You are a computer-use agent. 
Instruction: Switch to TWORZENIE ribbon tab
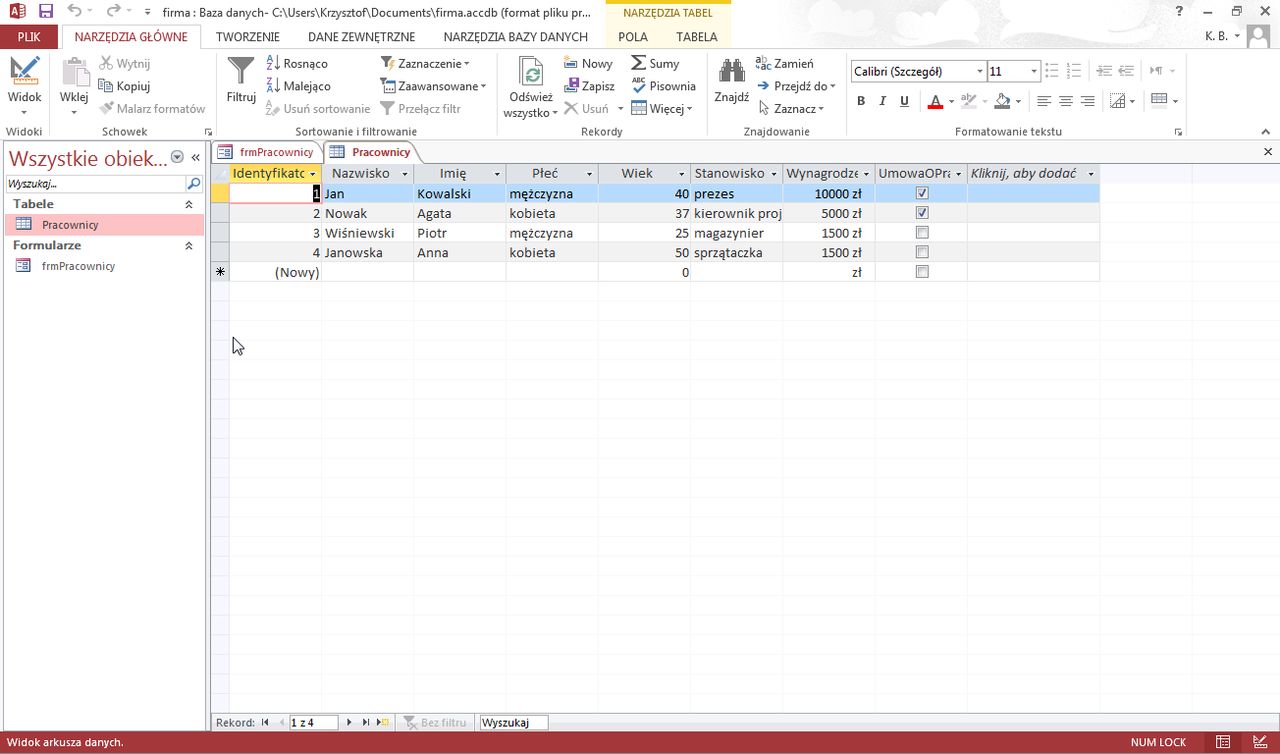tap(248, 37)
